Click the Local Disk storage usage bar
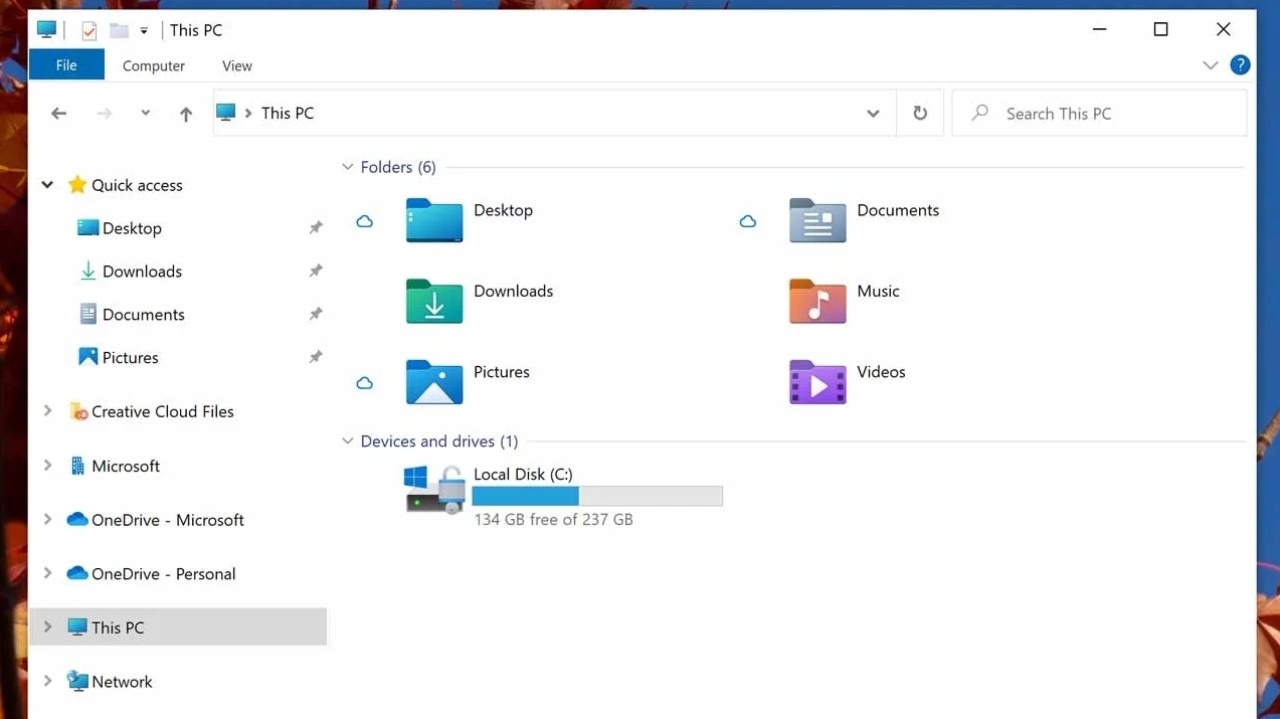Screen dimensions: 1280x719 597,496
